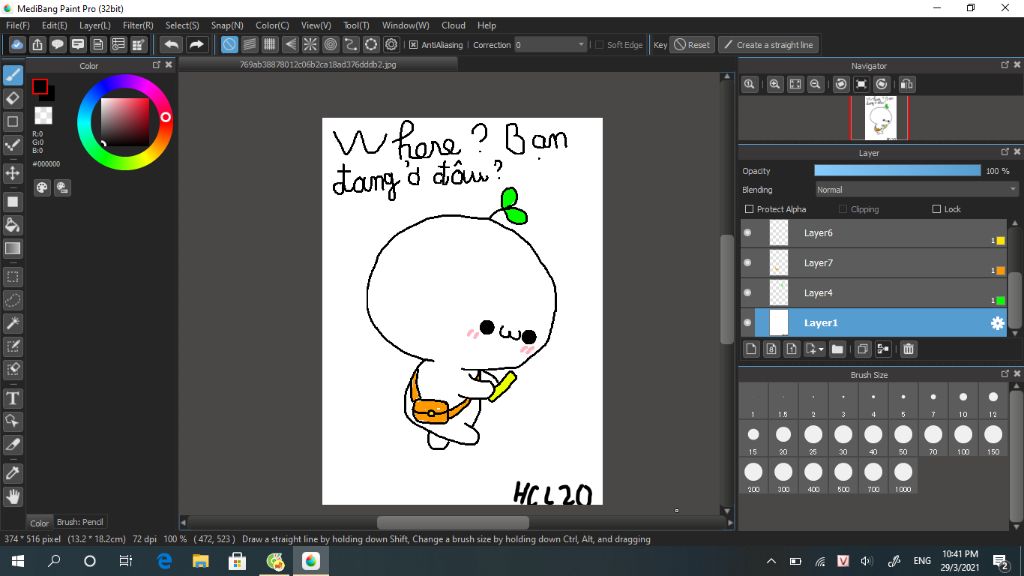Viewport: 1024px width, 576px height.
Task: Select the Hand pan tool
Action: point(12,497)
